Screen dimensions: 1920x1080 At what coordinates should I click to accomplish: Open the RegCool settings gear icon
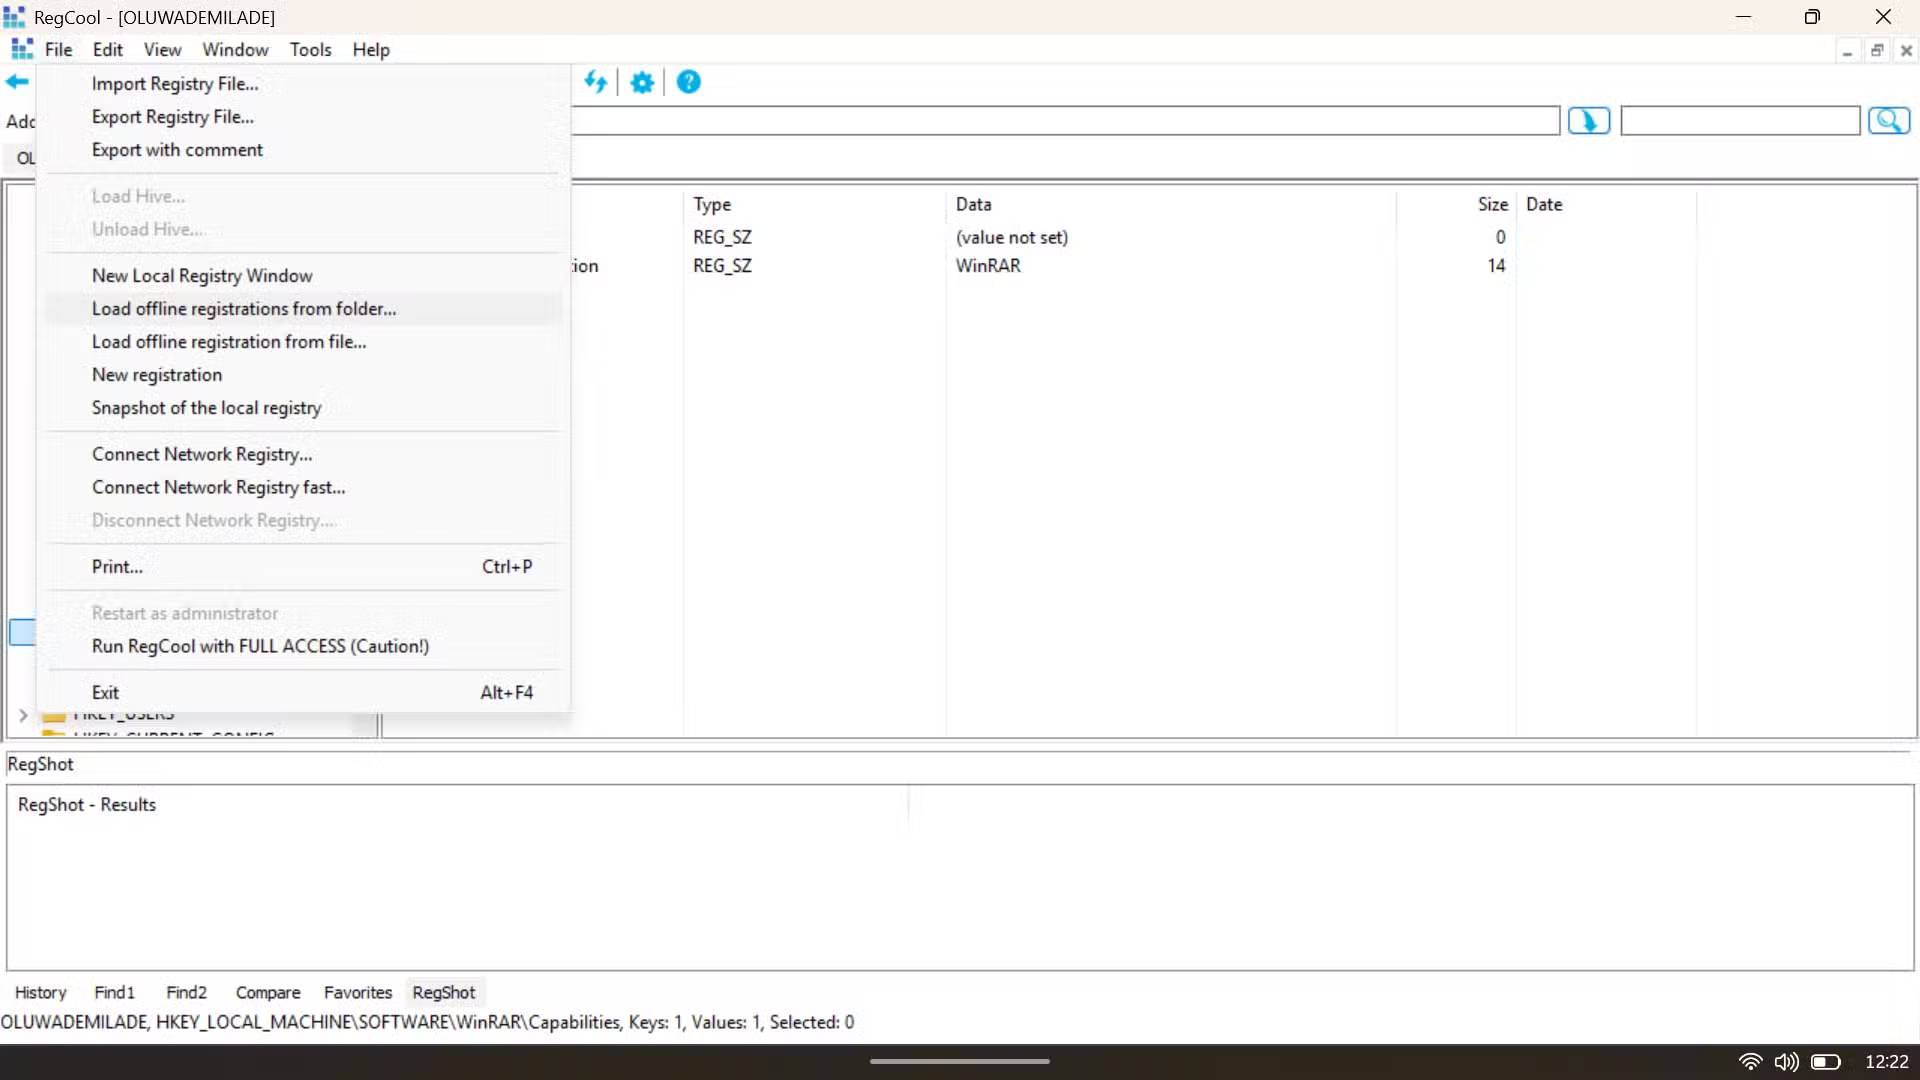point(641,82)
